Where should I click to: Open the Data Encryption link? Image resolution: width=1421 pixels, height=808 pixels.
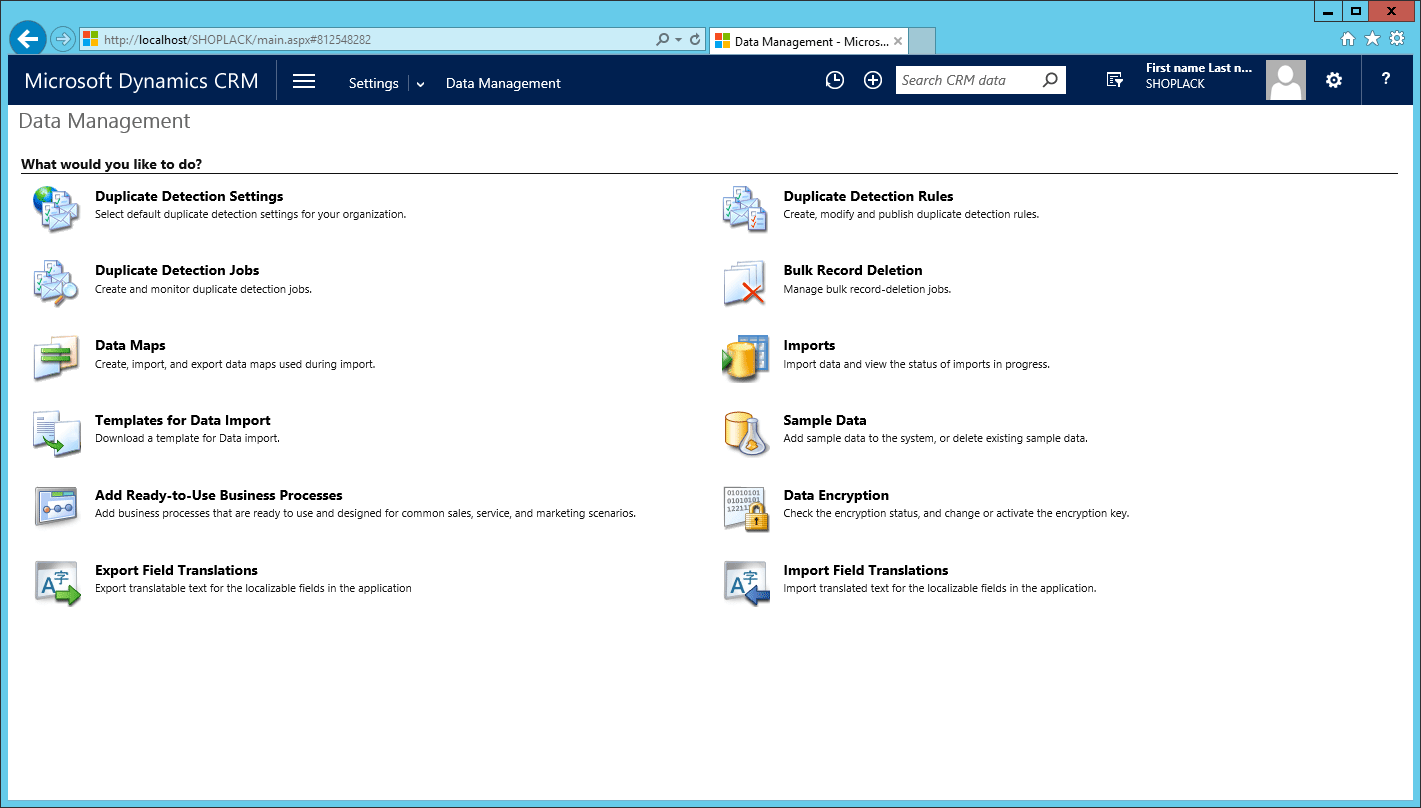coord(836,495)
